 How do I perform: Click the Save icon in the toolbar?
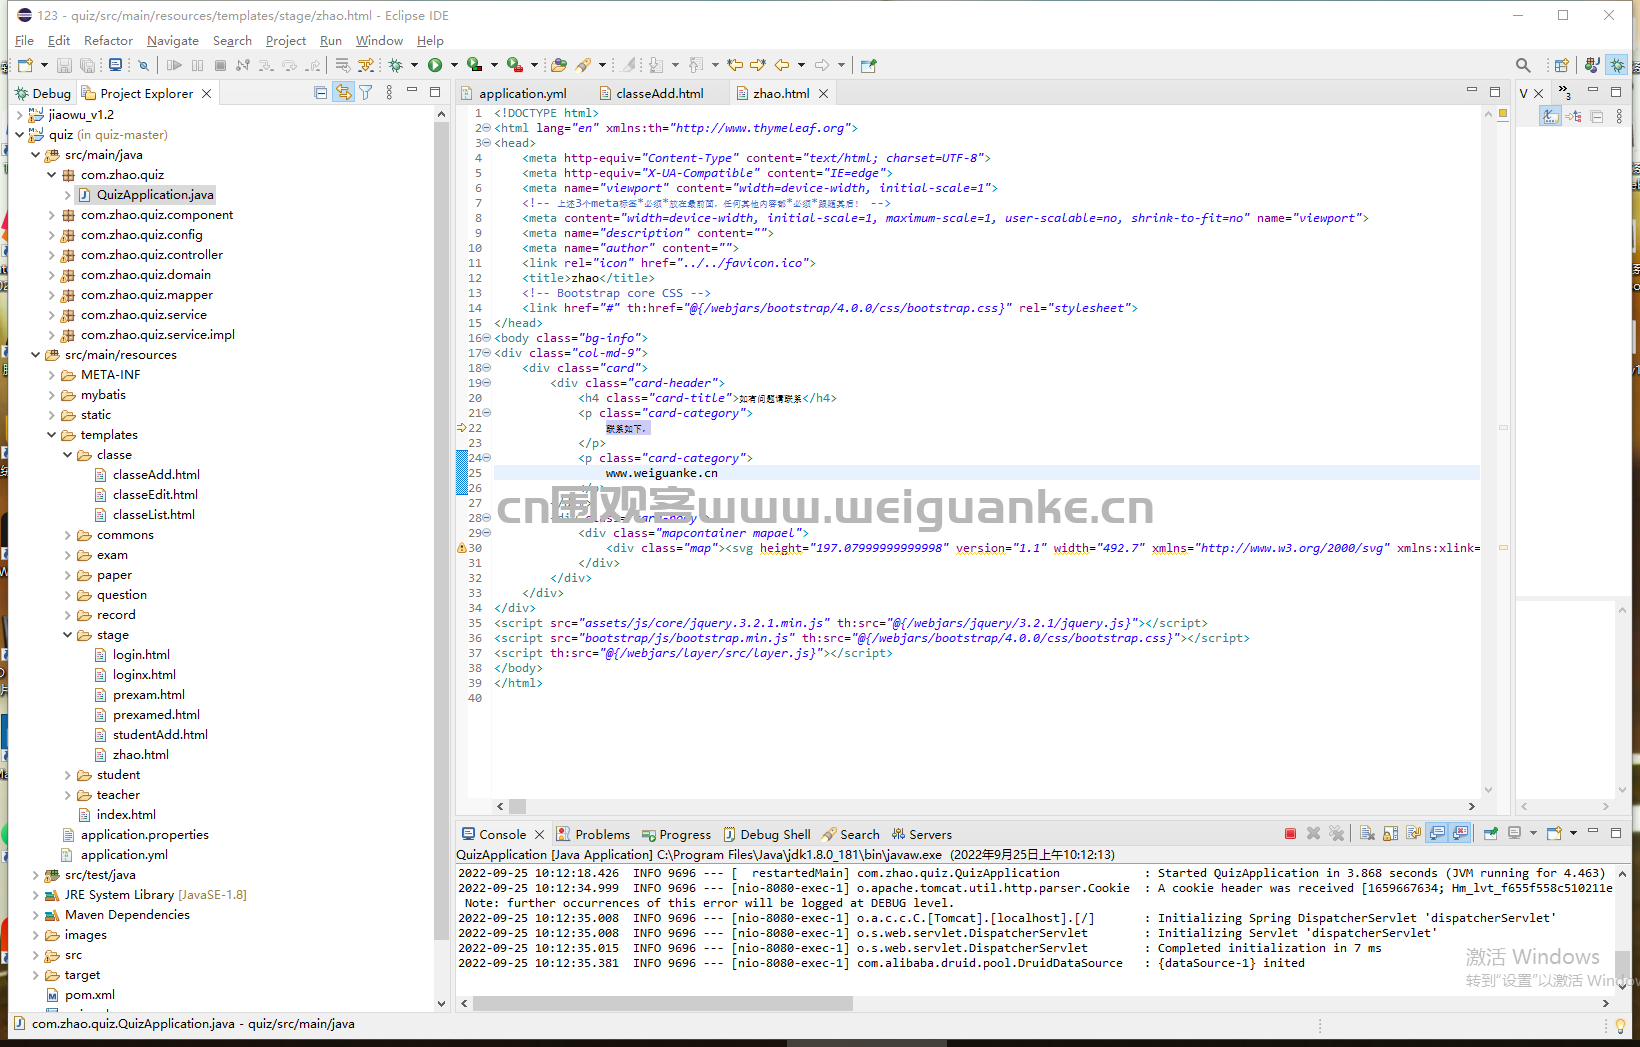(64, 65)
